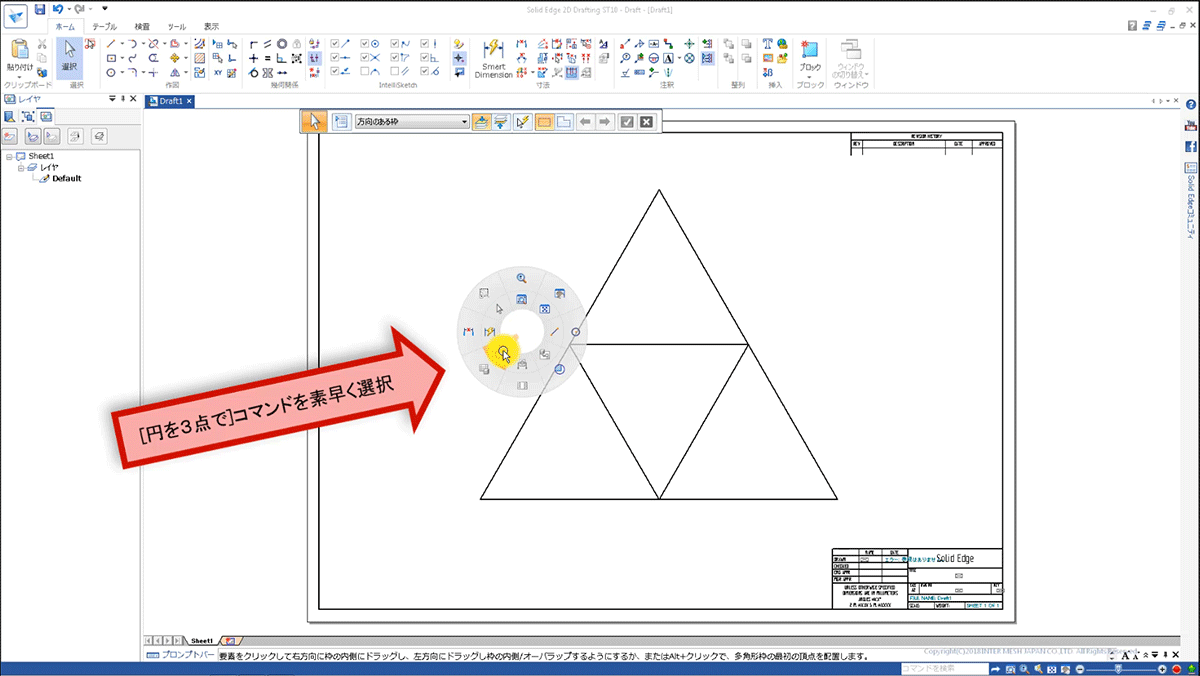The height and width of the screenshot is (676, 1200).
Task: Switch to the テーブル ribbon tab
Action: pos(103,27)
